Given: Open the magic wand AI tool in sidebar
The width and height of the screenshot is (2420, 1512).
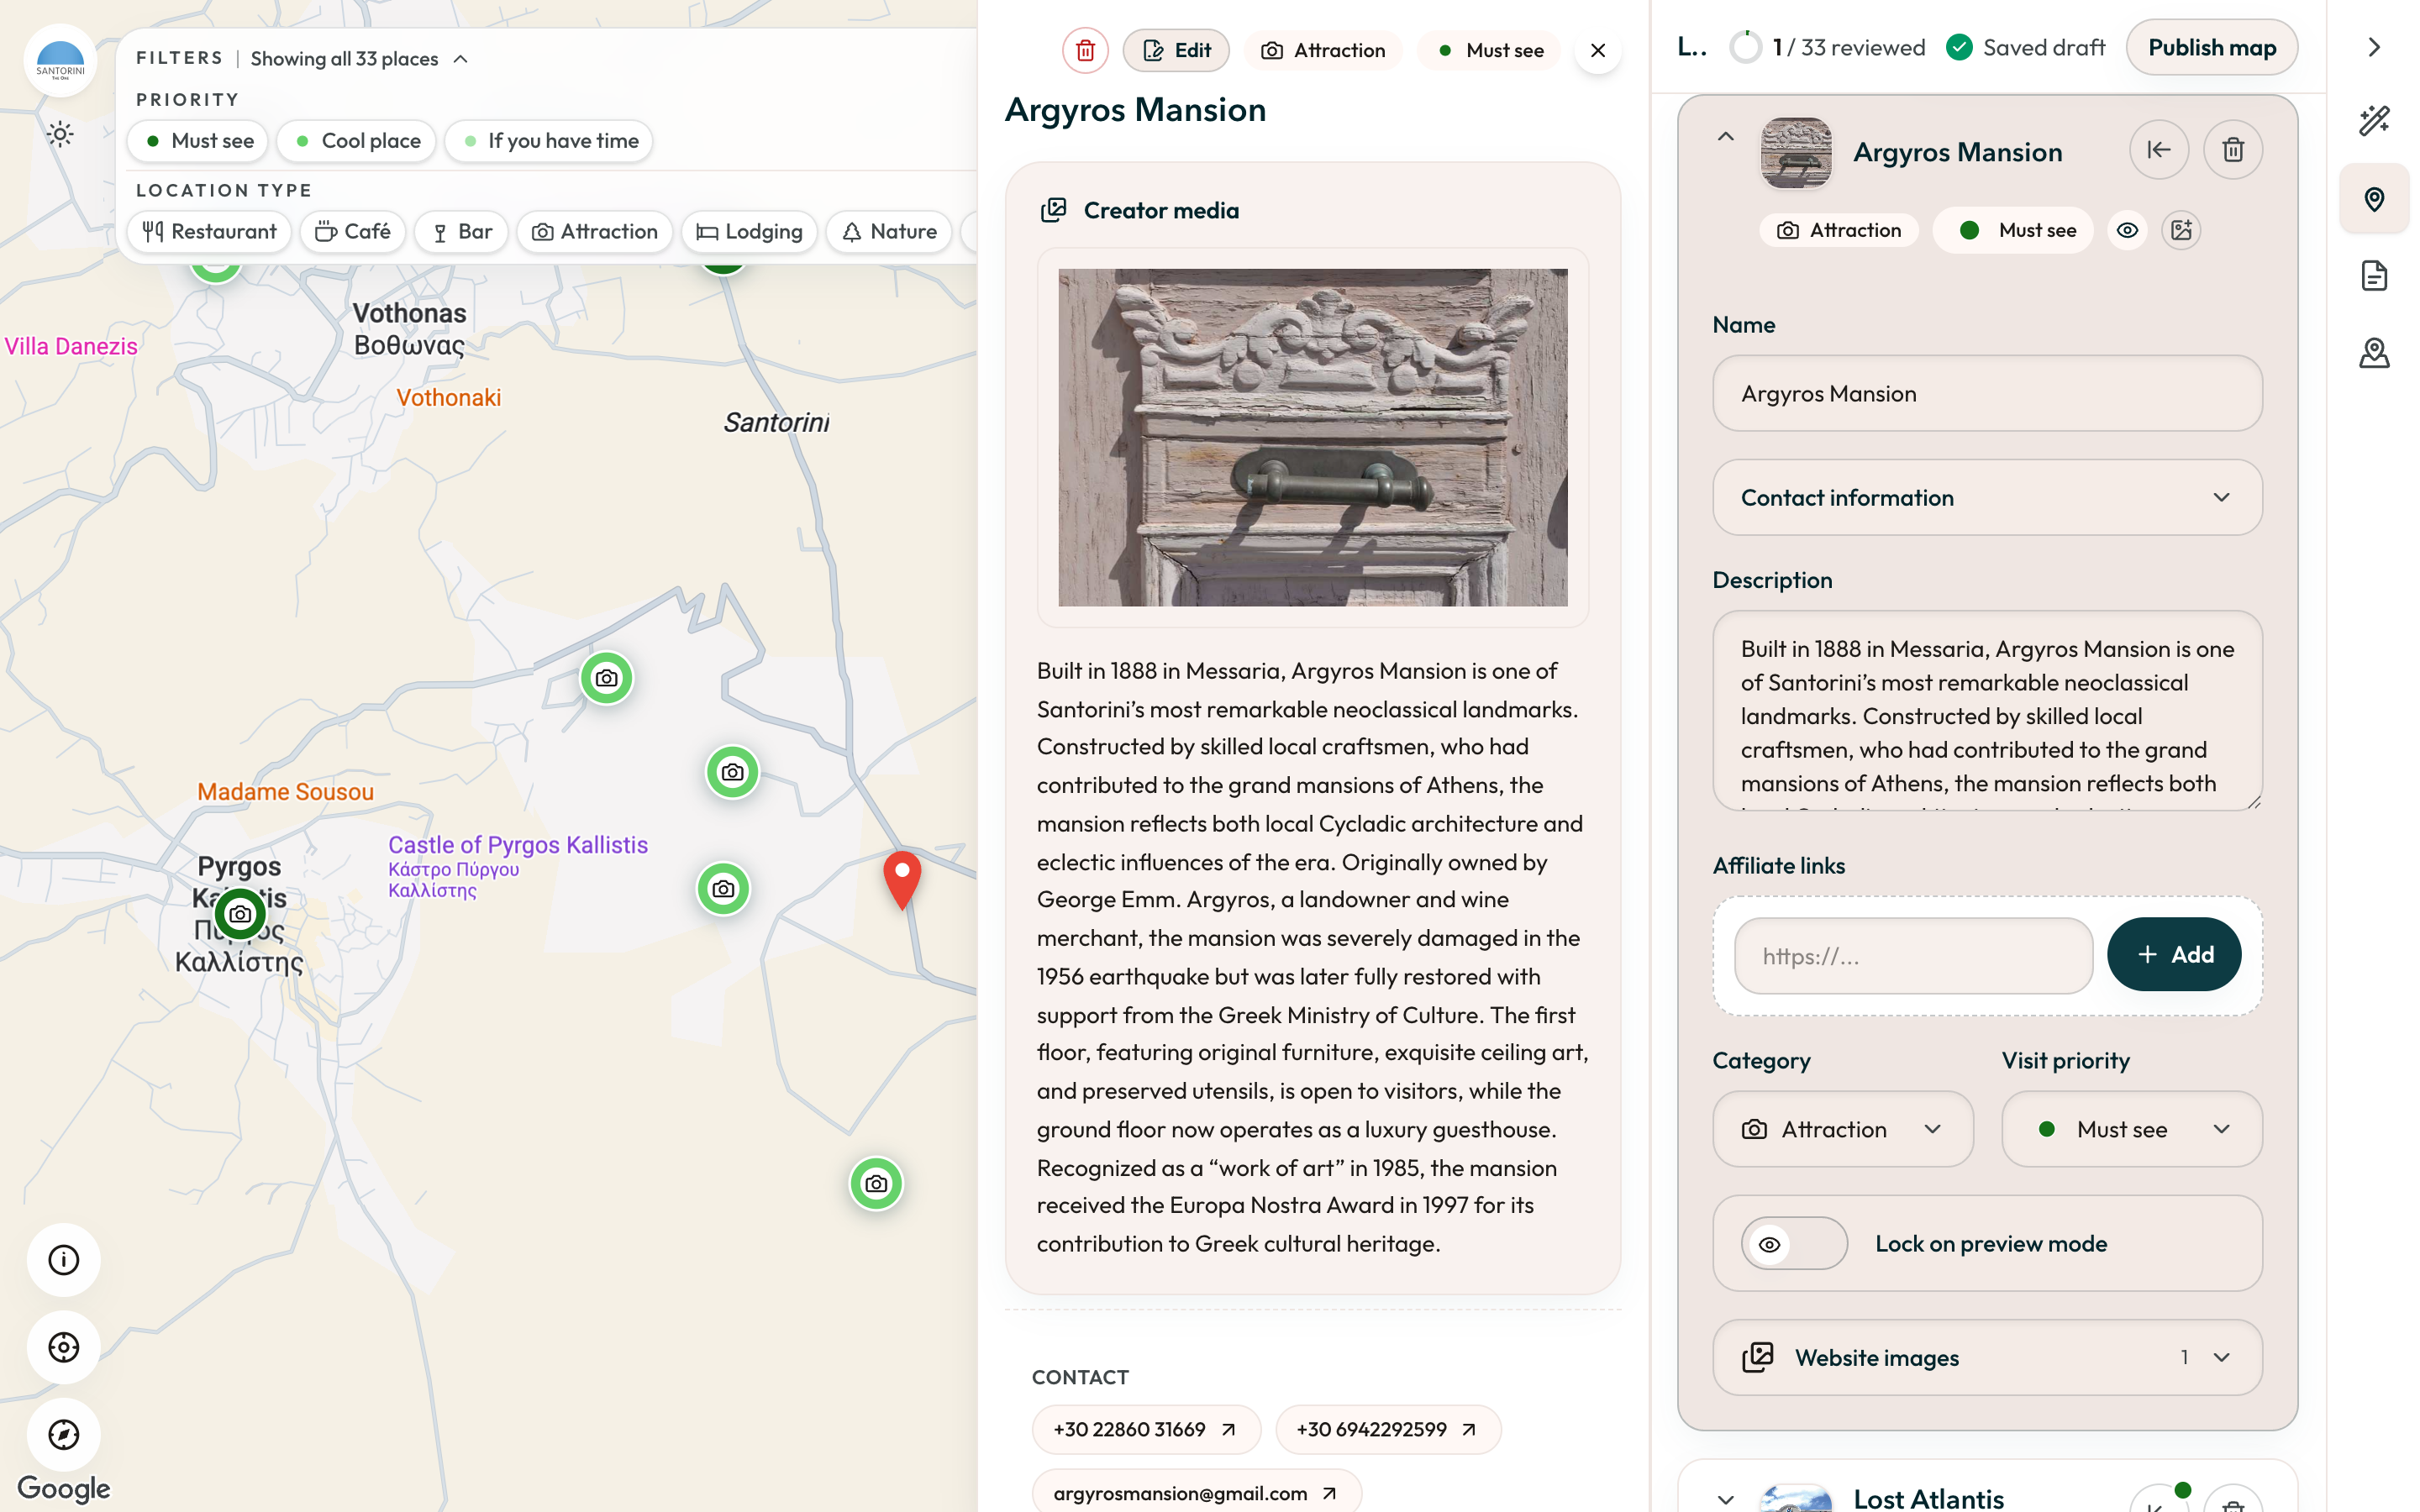Looking at the screenshot, I should [x=2374, y=121].
